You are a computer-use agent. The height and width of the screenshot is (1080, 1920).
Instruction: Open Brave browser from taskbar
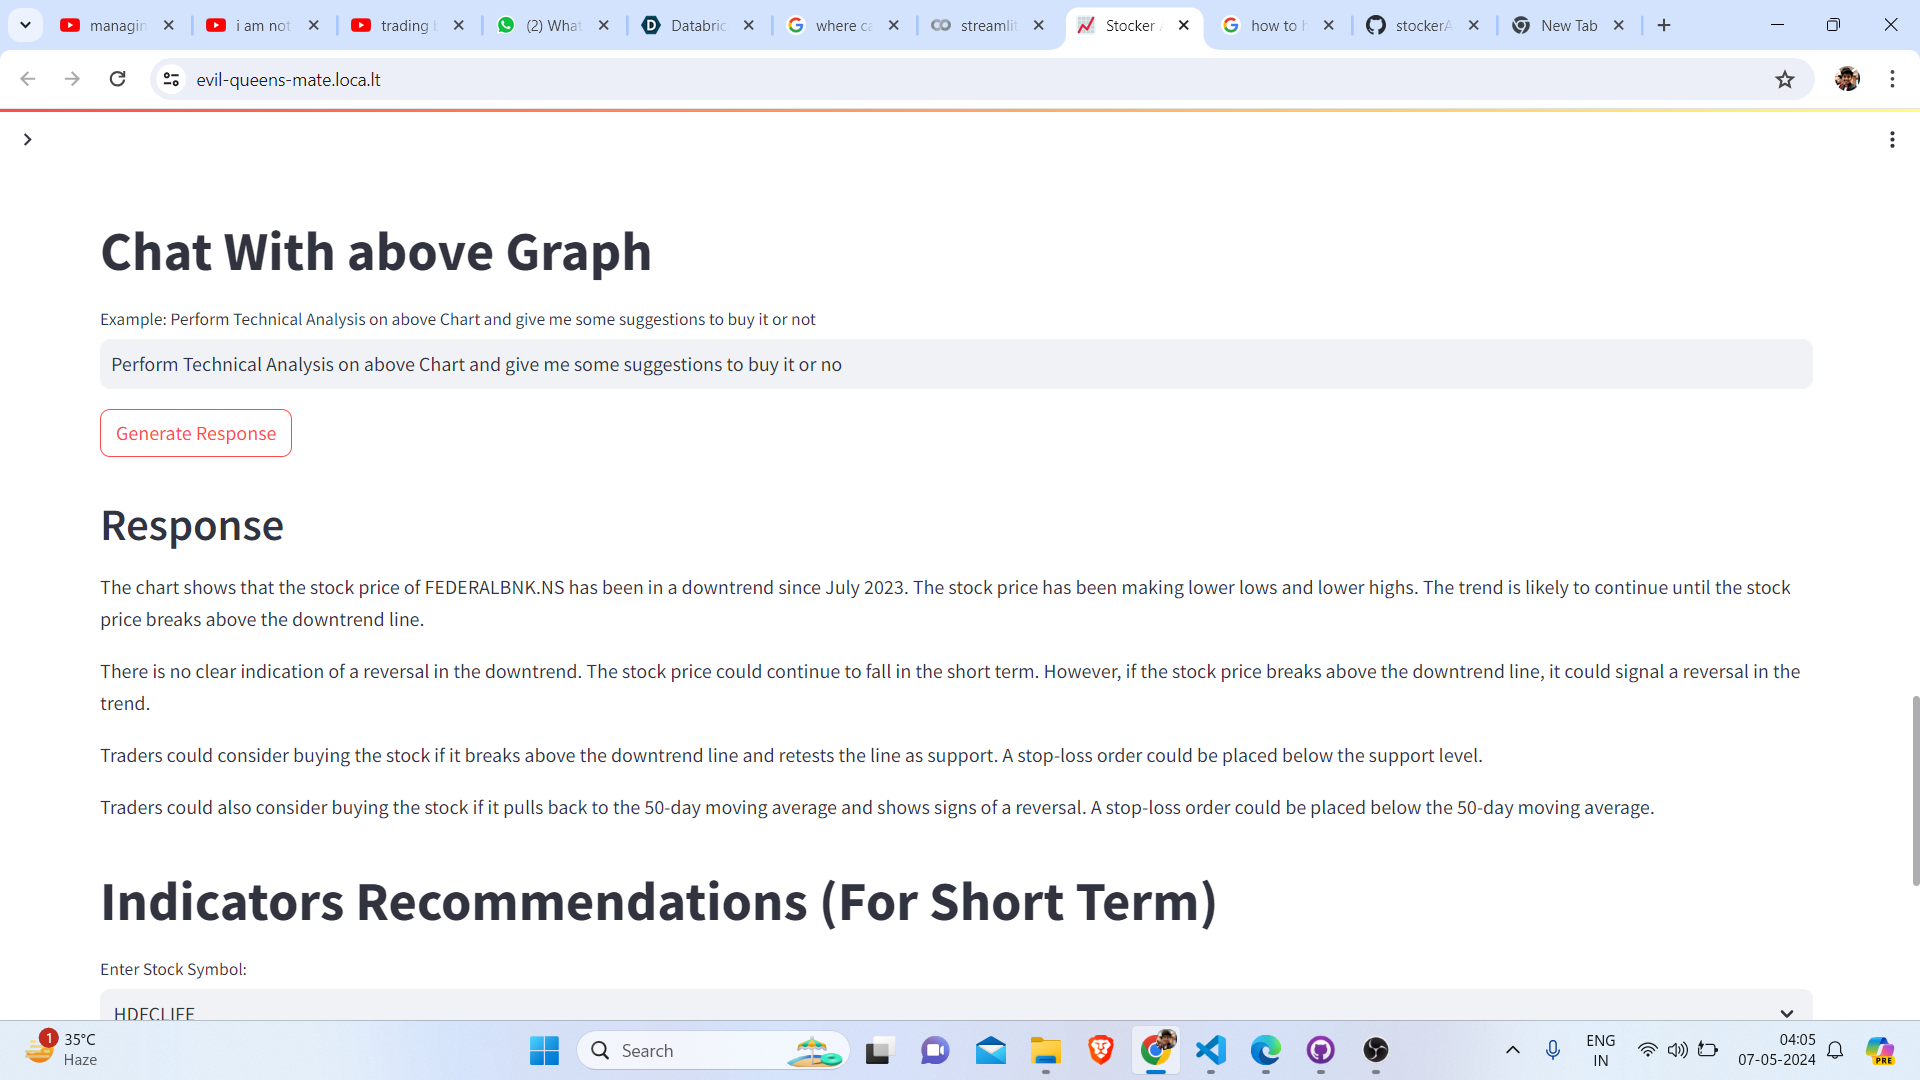1100,1050
